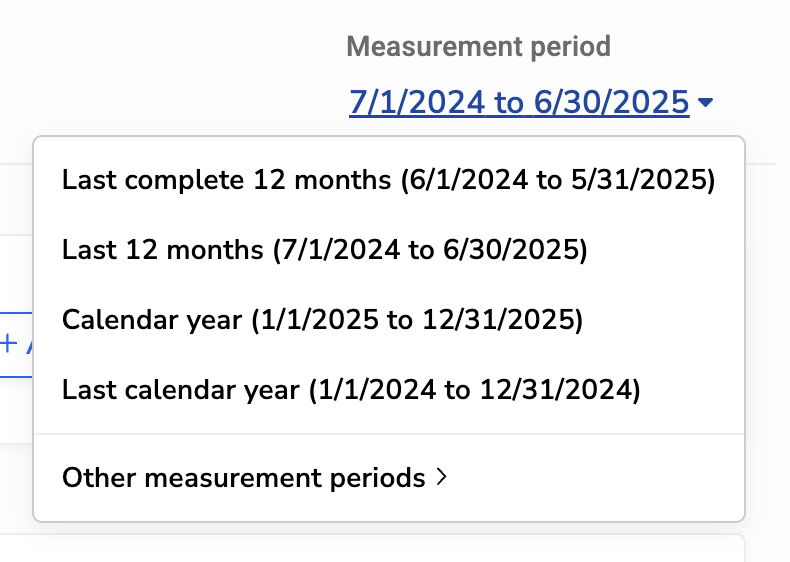The height and width of the screenshot is (562, 790).
Task: Choose the "Calendar year" menu entry
Action: [322, 320]
